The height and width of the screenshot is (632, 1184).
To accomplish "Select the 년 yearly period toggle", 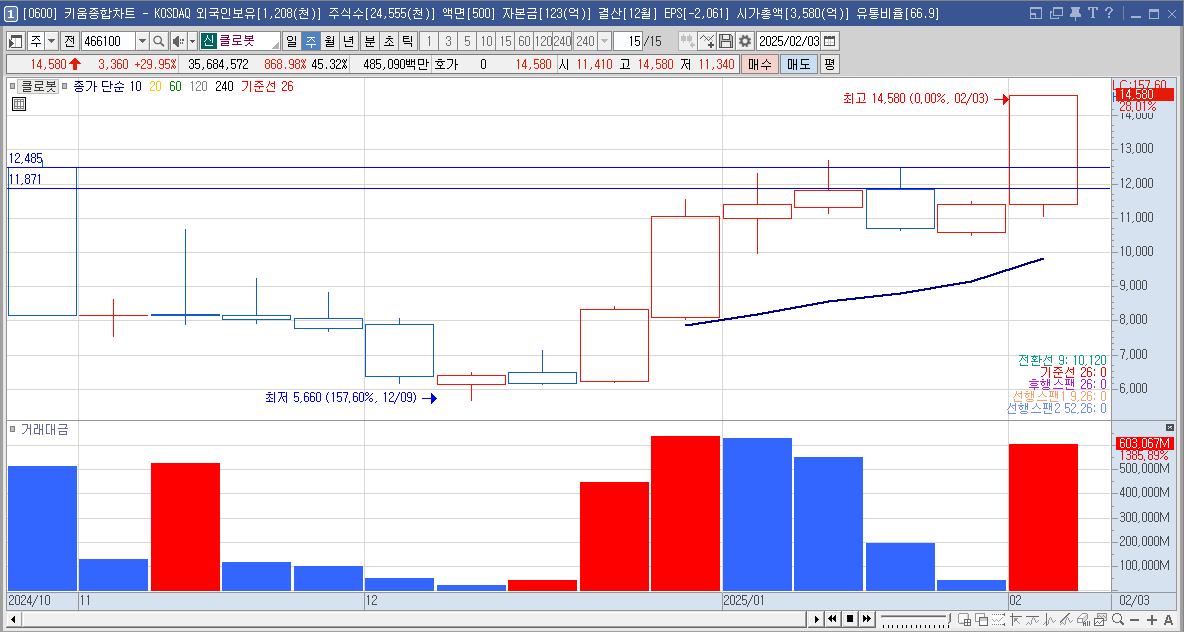I will pyautogui.click(x=348, y=41).
